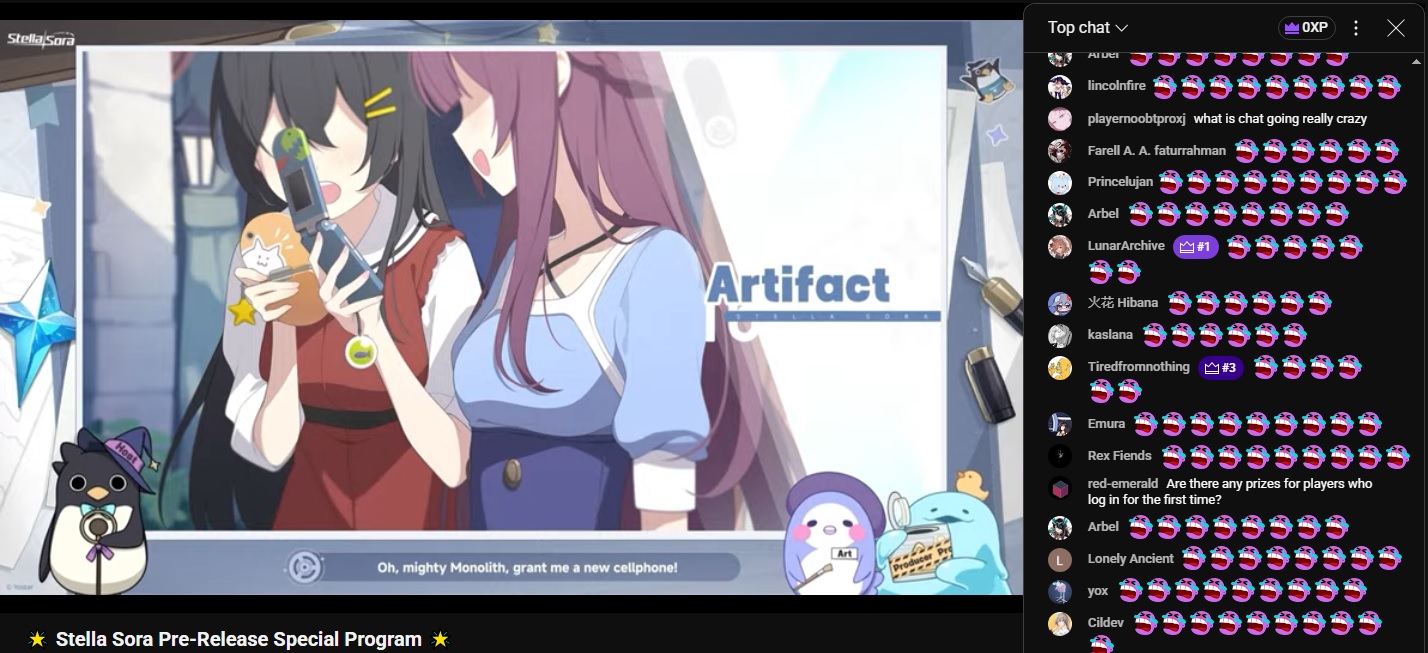Click the video player showing Artifact scene
Screen dimensions: 1428x653
coord(511,307)
